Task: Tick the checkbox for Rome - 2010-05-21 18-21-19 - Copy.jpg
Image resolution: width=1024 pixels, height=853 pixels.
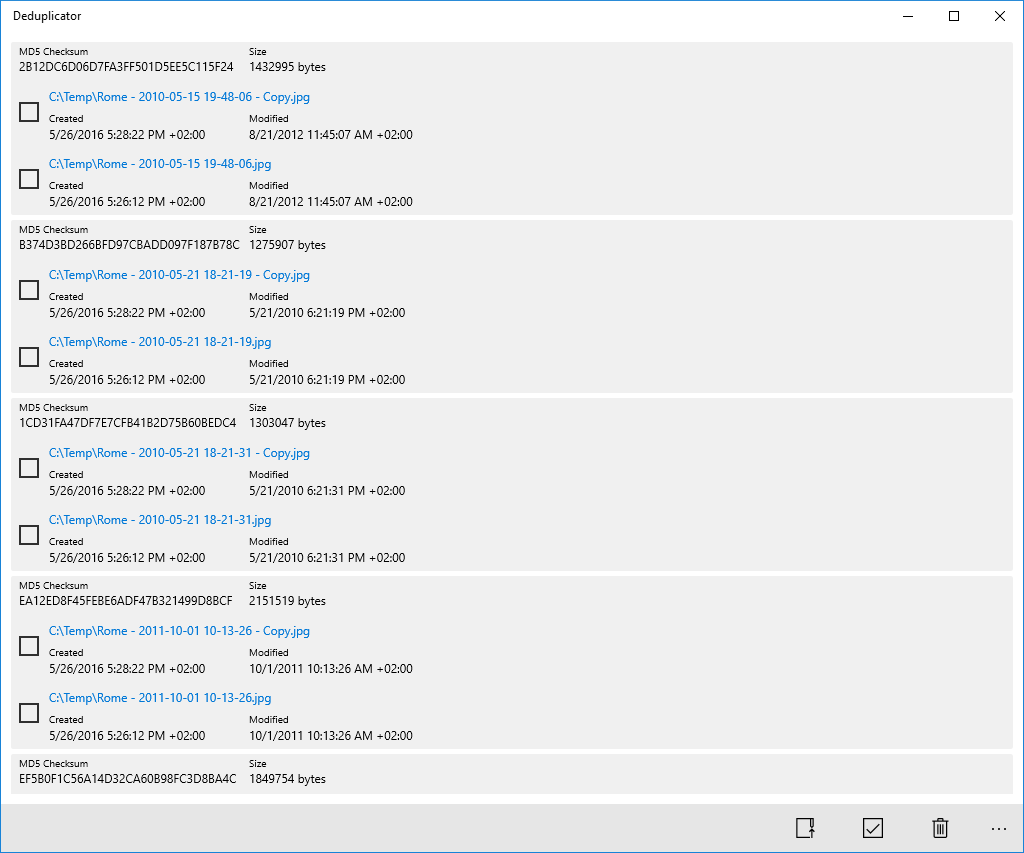Action: point(29,290)
